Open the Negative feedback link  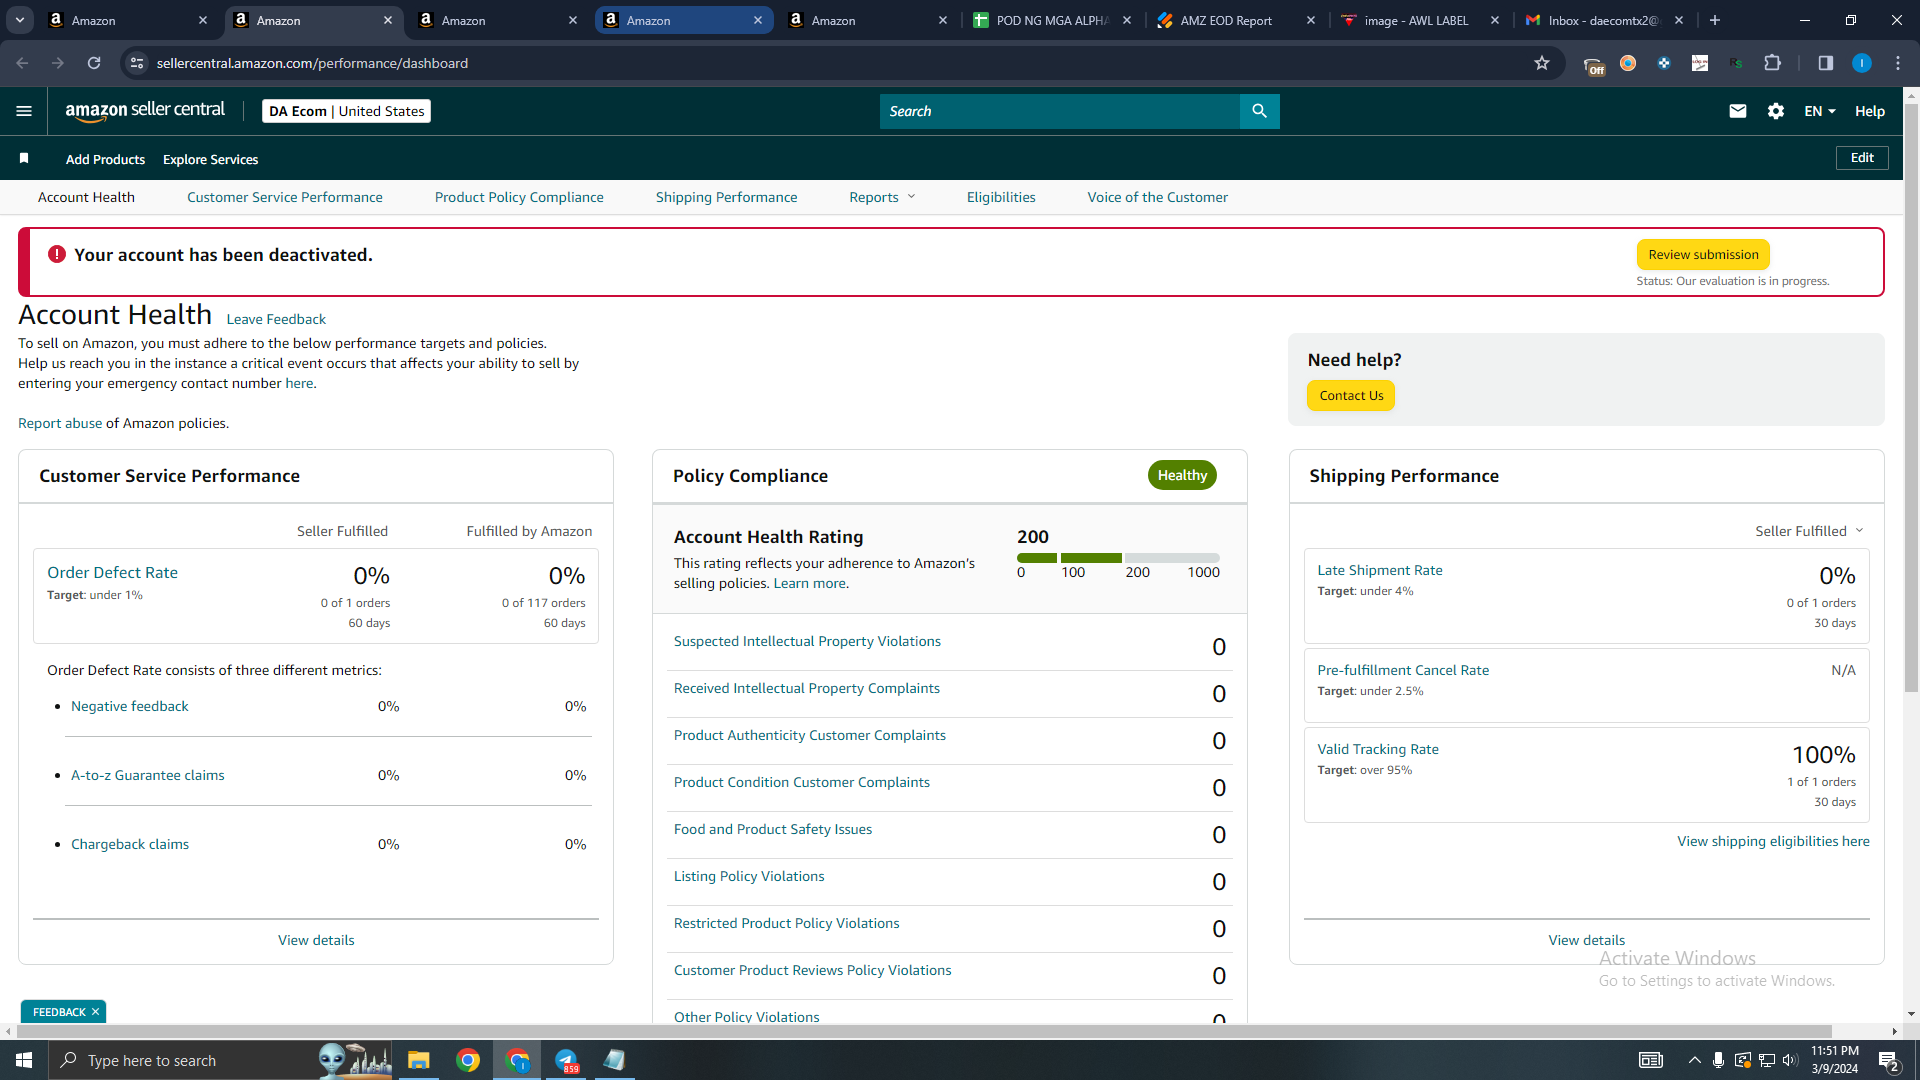click(x=130, y=706)
